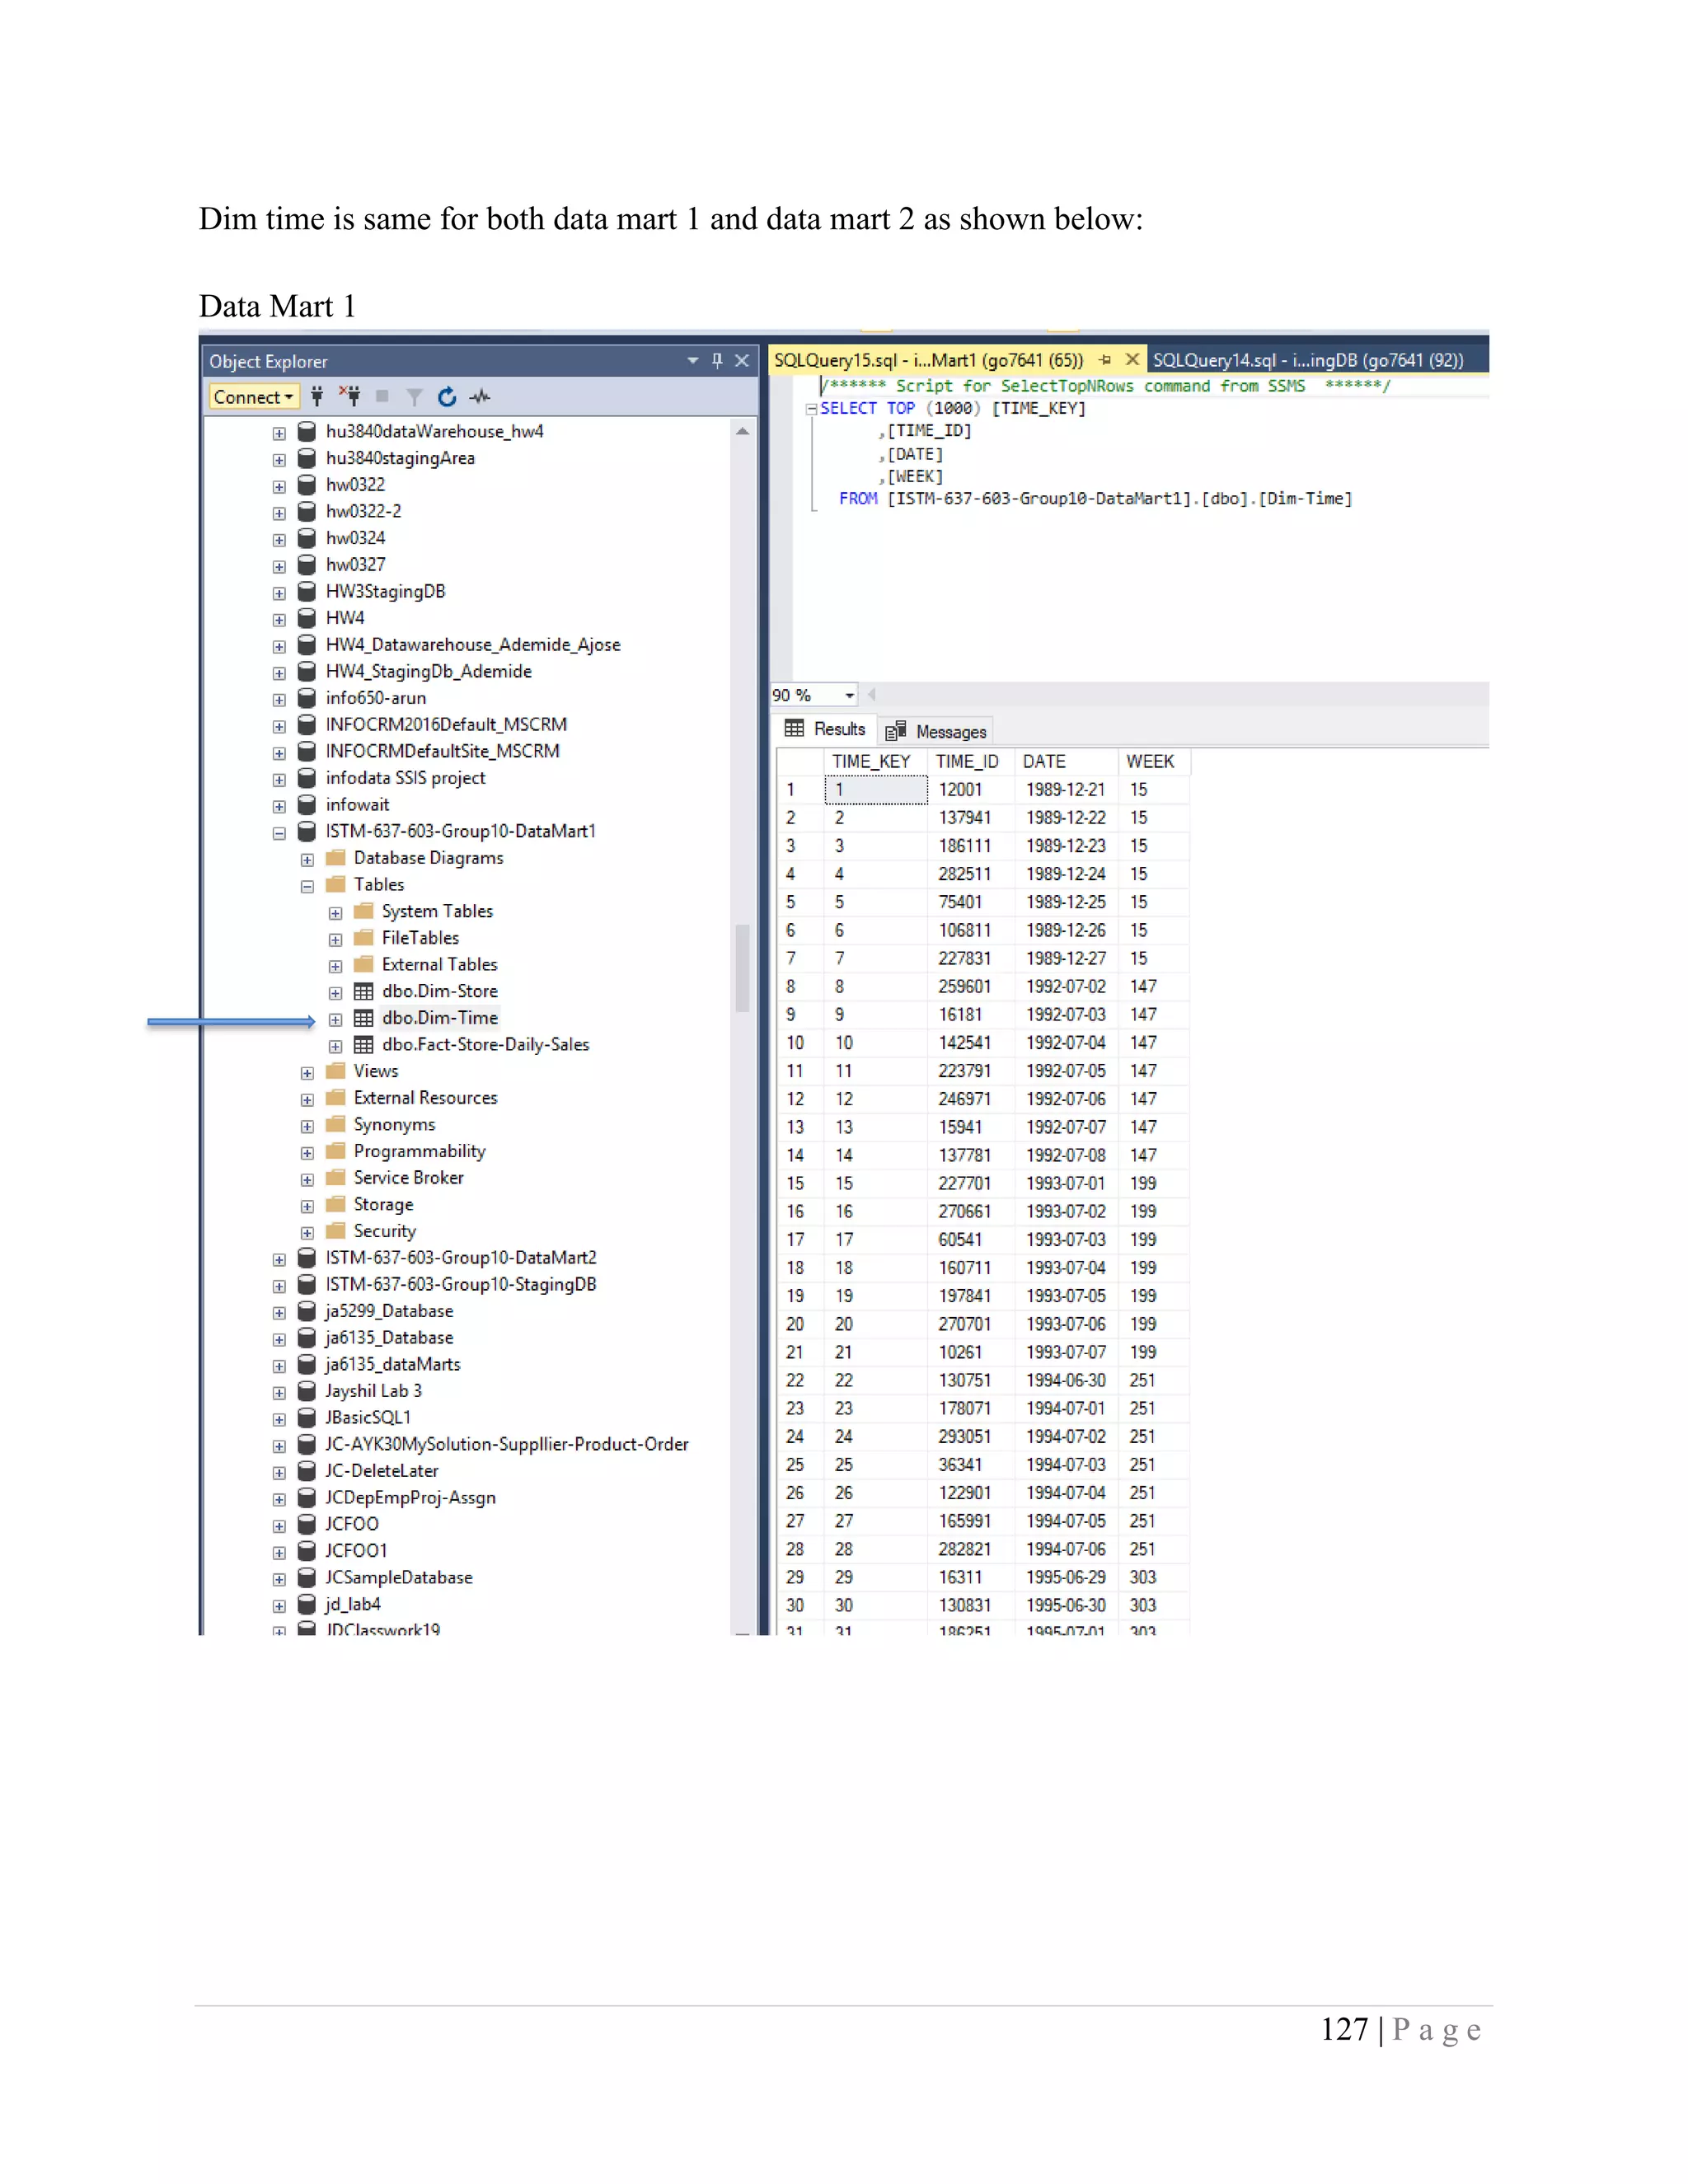Click the hw0322-2 database icon
This screenshot has width=1688, height=2184.
coord(307,511)
